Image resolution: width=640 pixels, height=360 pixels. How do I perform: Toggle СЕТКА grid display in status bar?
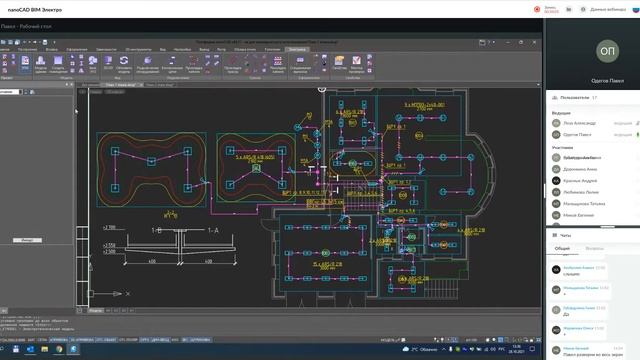click(x=42, y=340)
